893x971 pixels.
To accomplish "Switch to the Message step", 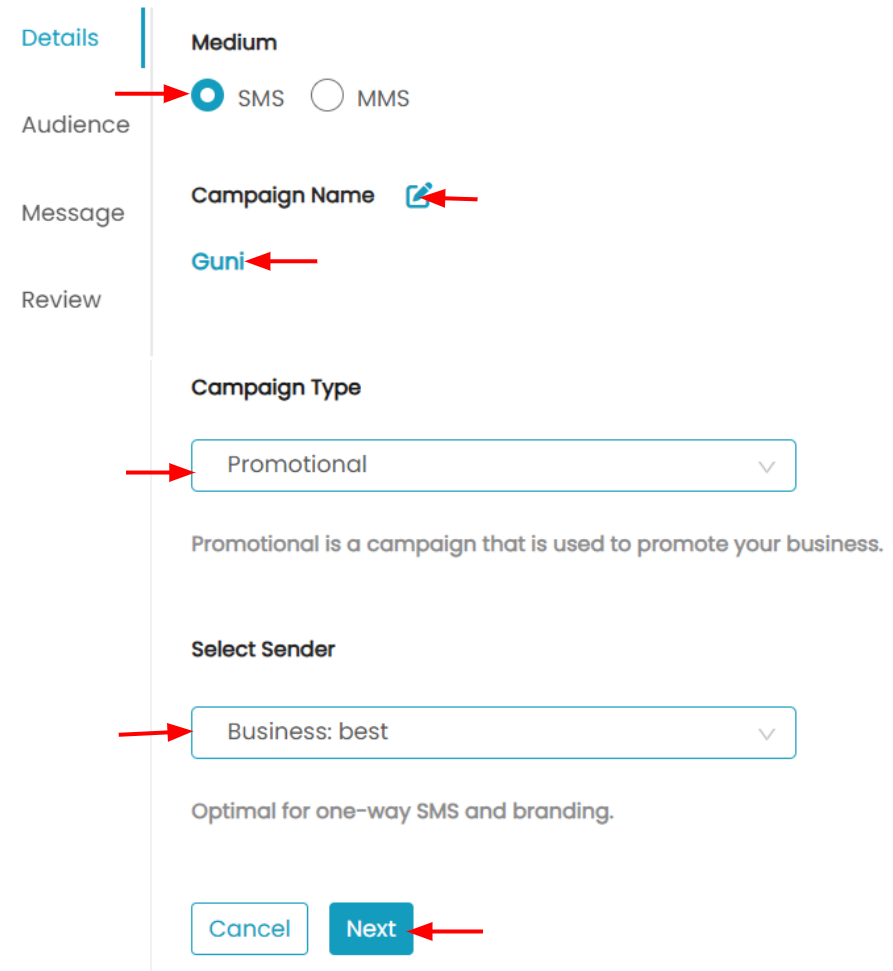I will pyautogui.click(x=73, y=214).
